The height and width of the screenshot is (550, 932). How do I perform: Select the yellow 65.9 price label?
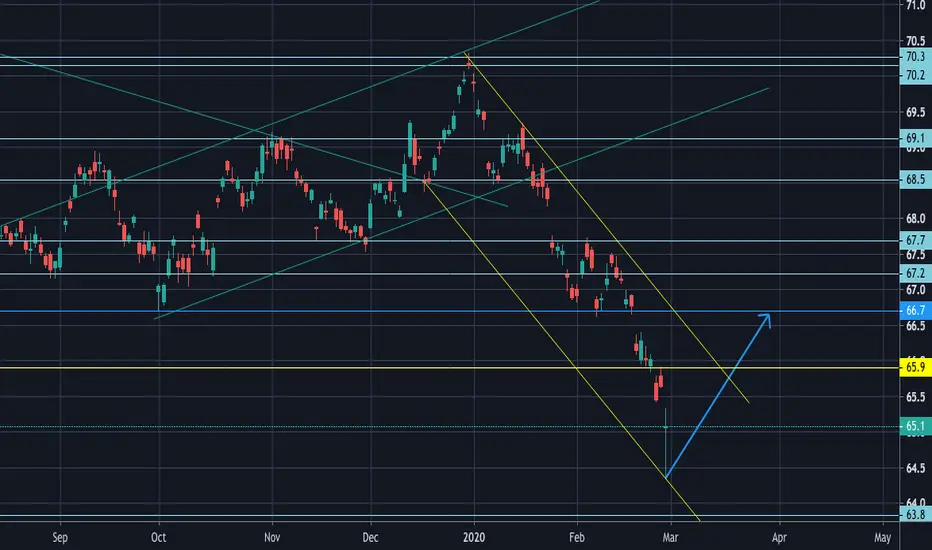(915, 367)
